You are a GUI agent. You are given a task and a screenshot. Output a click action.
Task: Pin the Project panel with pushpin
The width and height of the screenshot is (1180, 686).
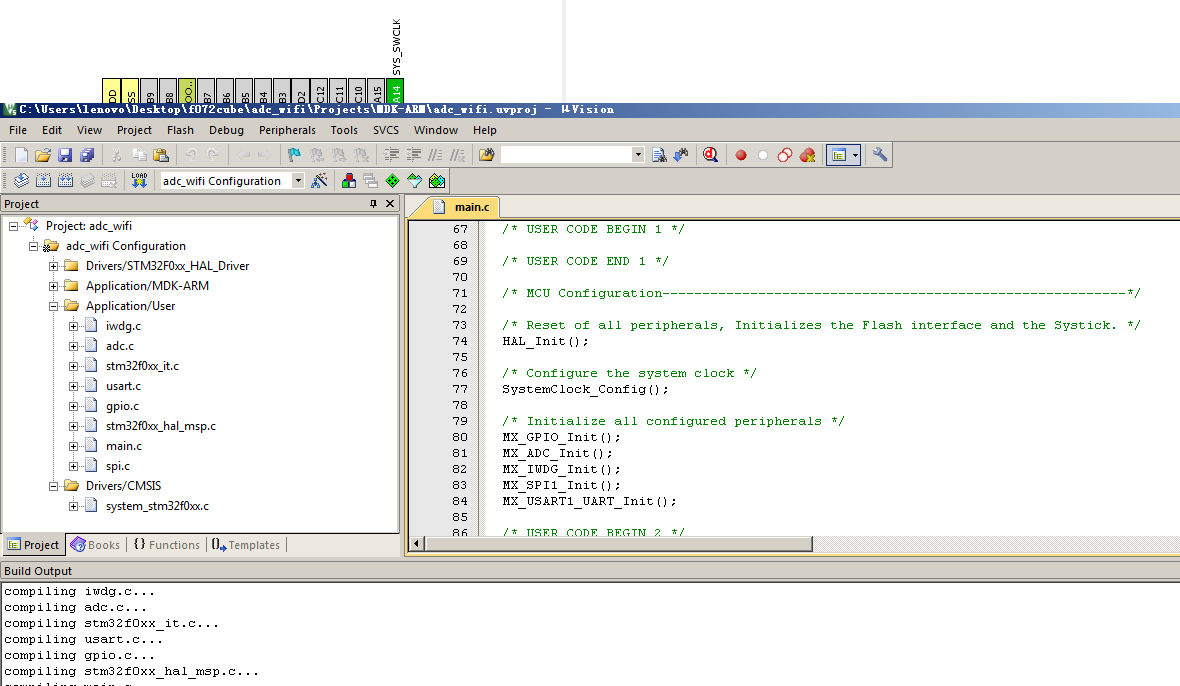[x=373, y=204]
